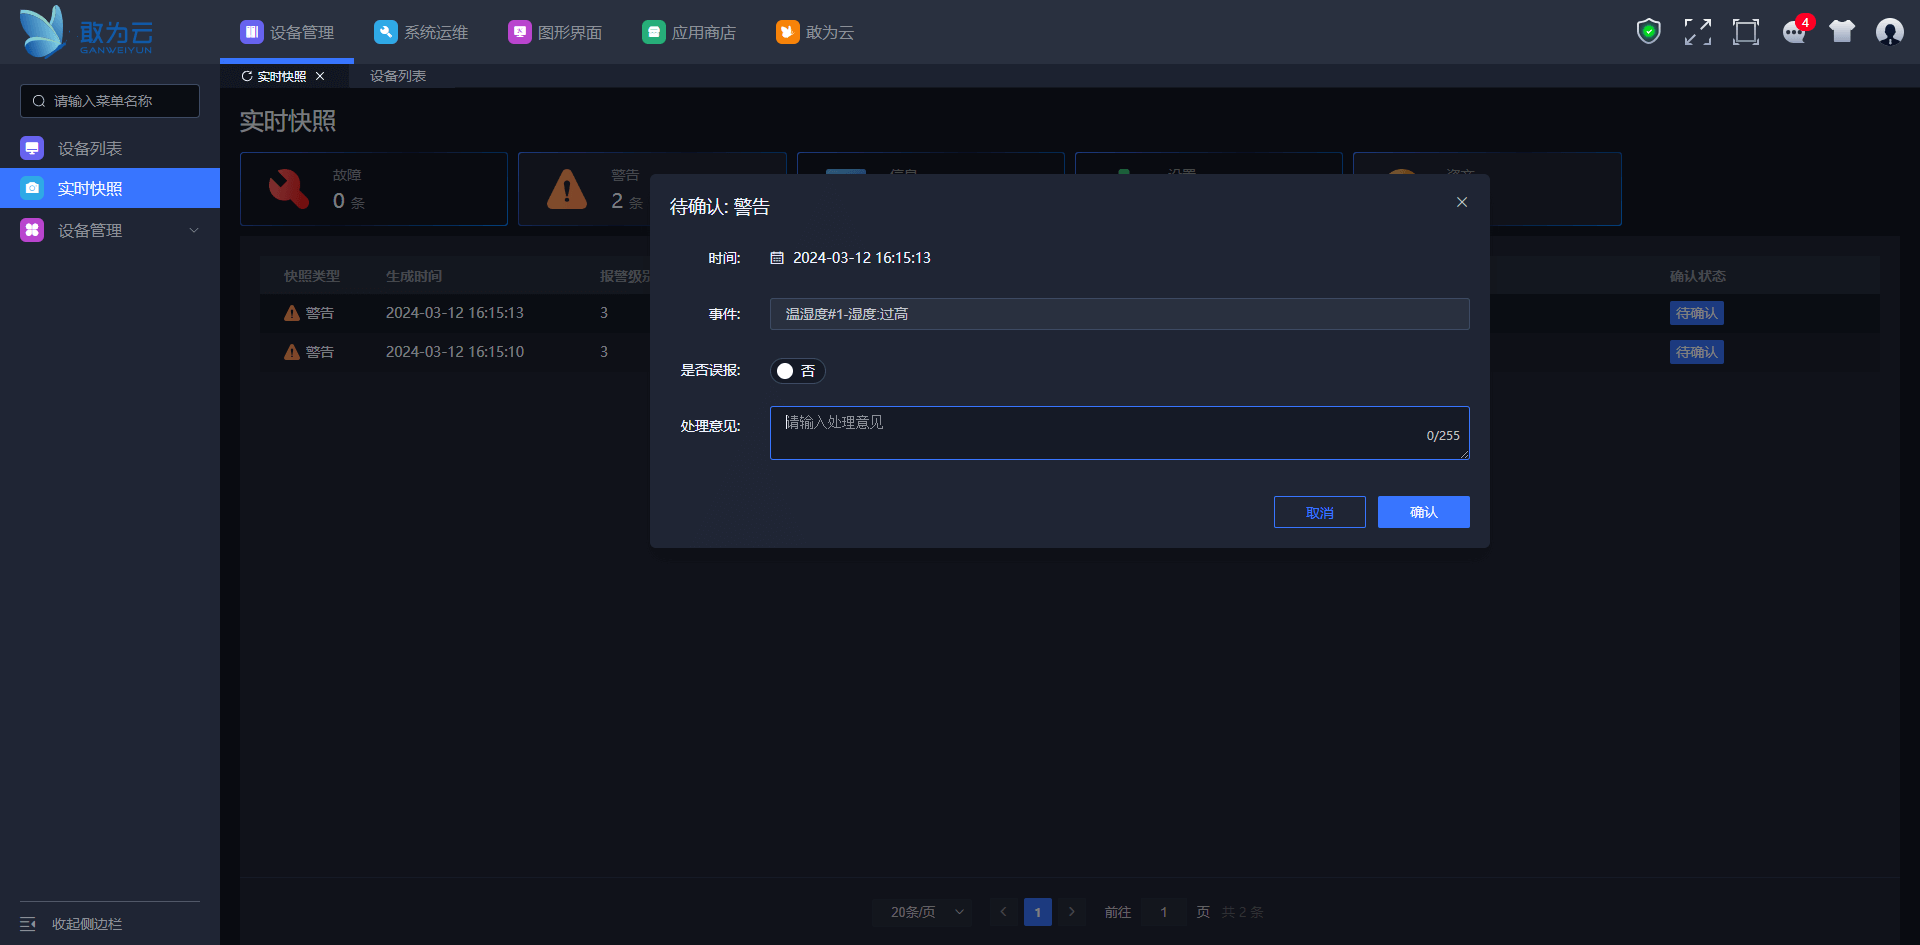Viewport: 1920px width, 945px height.
Task: Go to the next page arrow
Action: 1072,912
